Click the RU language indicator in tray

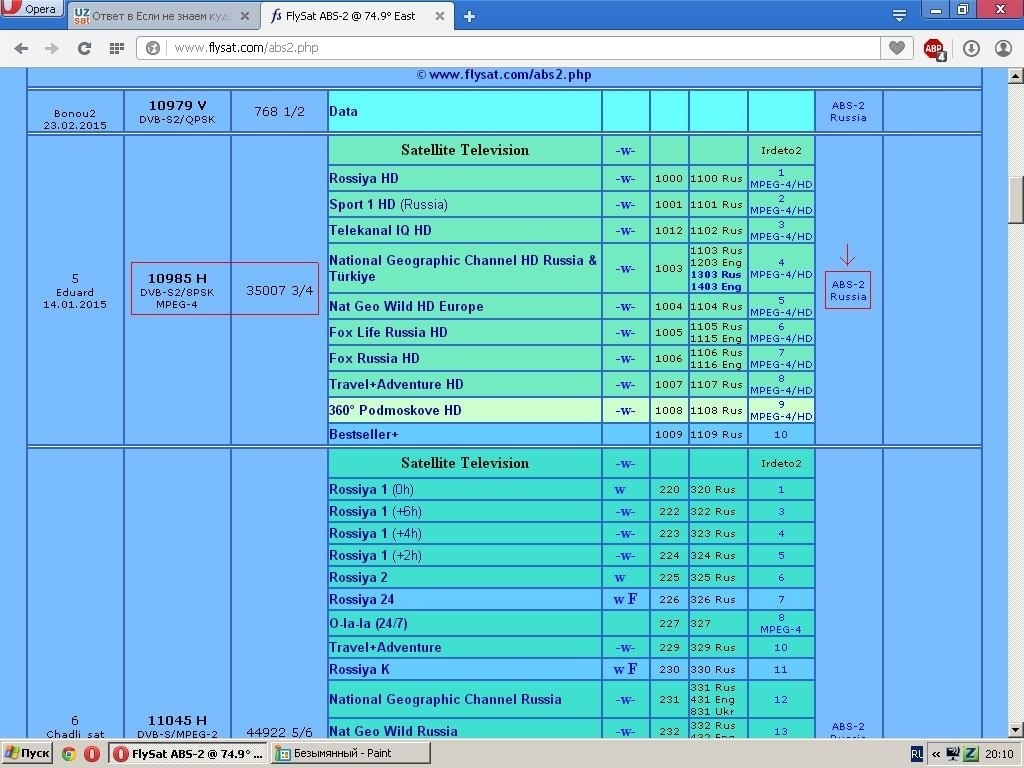point(917,754)
